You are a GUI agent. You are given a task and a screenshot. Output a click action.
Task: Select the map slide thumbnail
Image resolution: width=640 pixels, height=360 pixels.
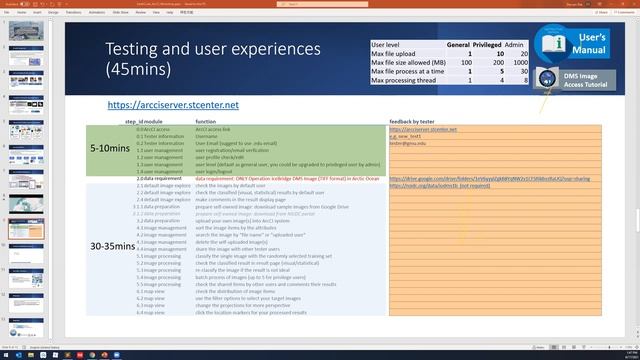(x=26, y=204)
